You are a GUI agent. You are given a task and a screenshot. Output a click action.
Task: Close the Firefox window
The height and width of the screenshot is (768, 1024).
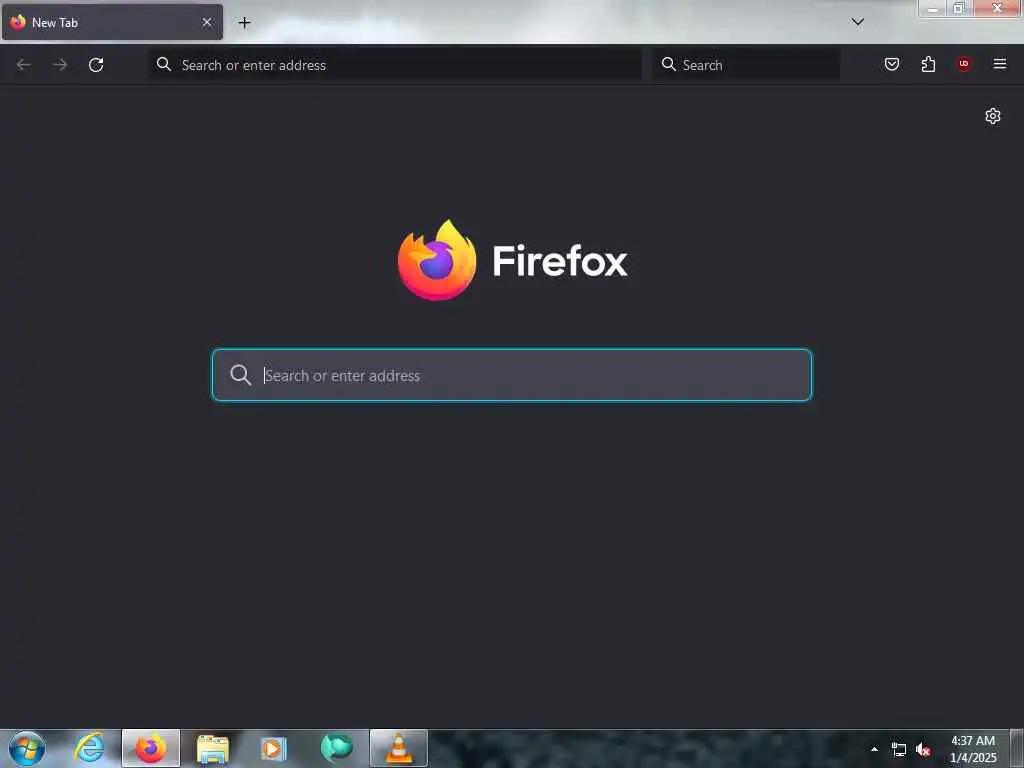pos(997,8)
